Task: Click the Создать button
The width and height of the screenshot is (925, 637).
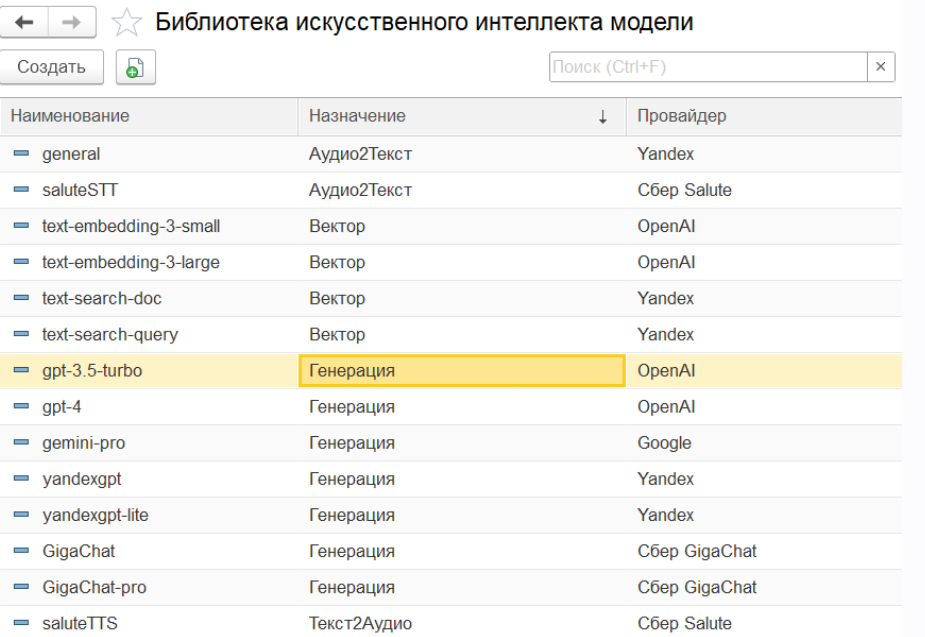Action: coord(52,67)
